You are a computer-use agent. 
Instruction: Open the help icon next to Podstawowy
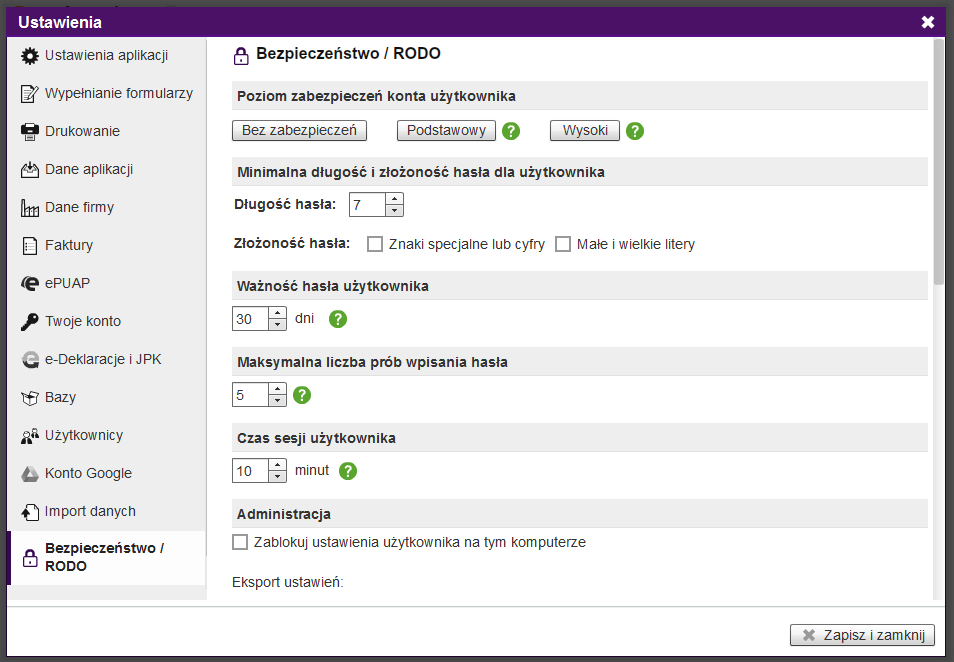511,131
